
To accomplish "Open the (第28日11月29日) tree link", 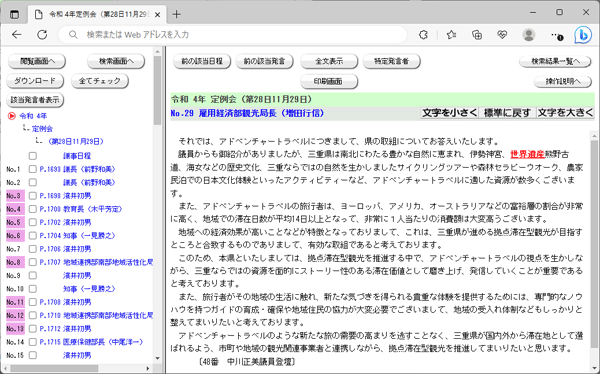I will [76, 141].
